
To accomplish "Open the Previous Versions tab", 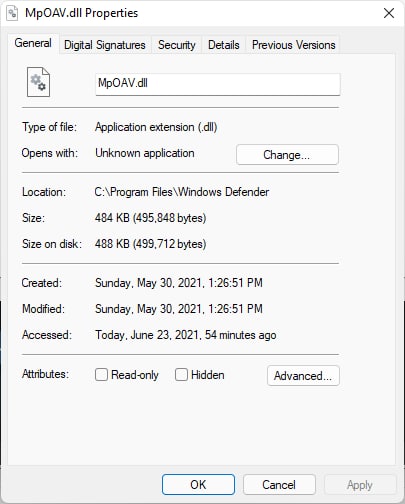I will point(293,45).
